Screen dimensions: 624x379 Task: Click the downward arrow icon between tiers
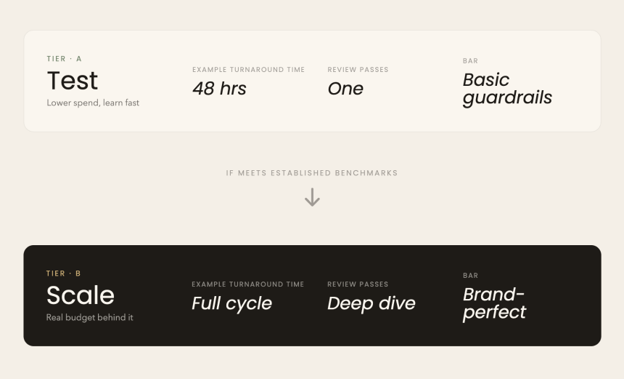coord(312,197)
